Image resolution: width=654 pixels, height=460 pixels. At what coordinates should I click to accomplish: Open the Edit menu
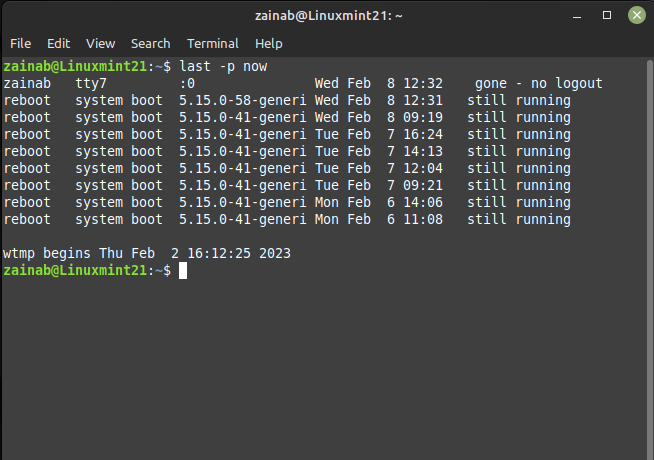pos(58,43)
